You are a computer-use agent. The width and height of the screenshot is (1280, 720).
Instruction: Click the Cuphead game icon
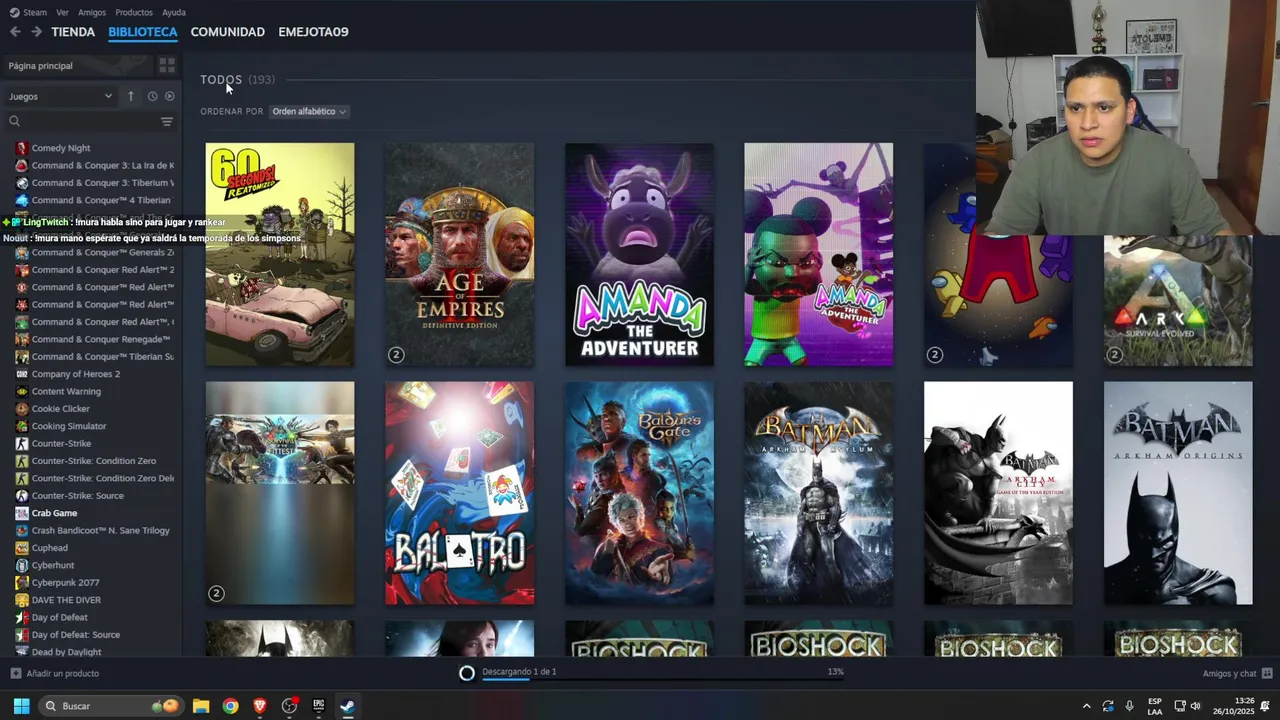tap(22, 548)
